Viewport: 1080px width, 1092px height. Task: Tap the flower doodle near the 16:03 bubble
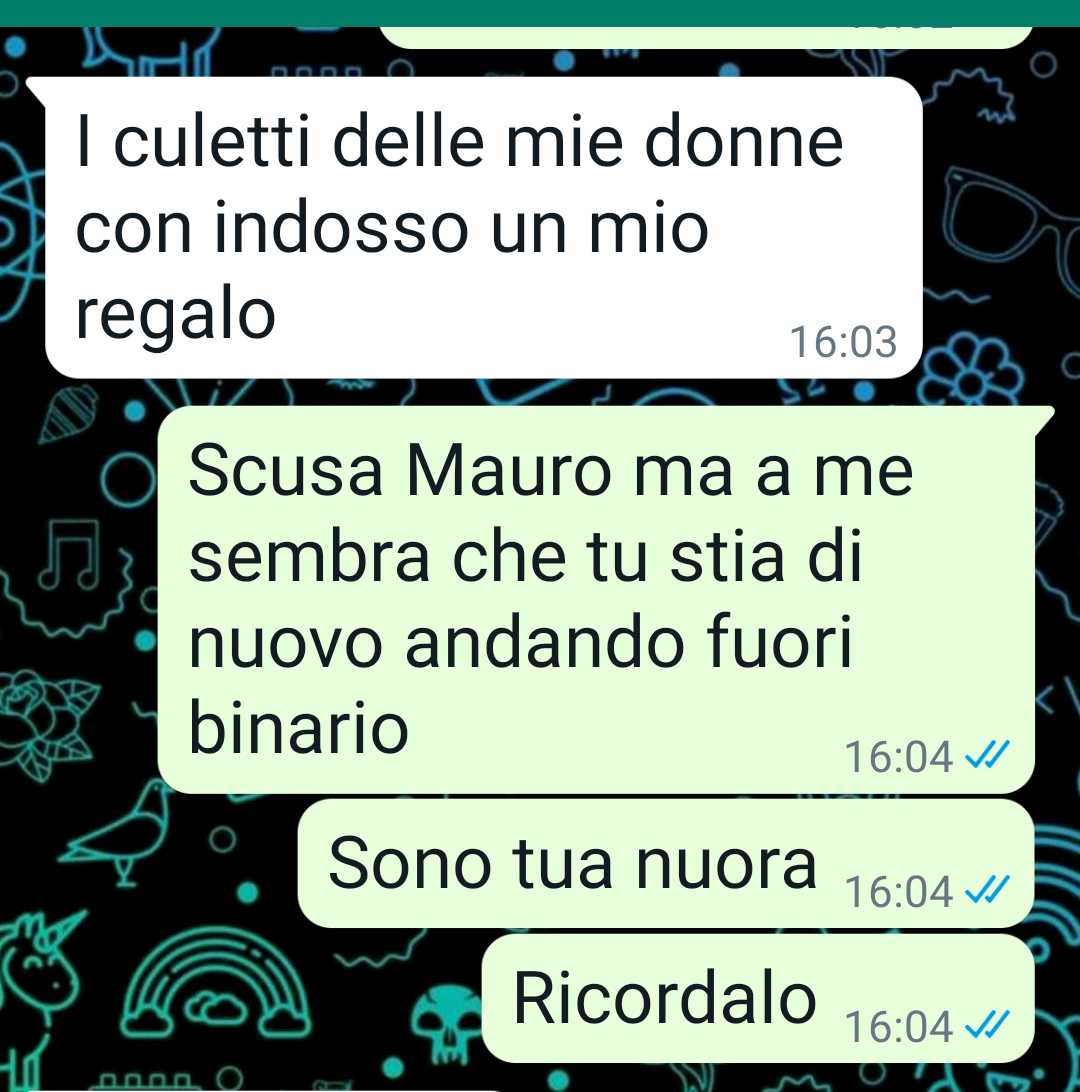[971, 368]
